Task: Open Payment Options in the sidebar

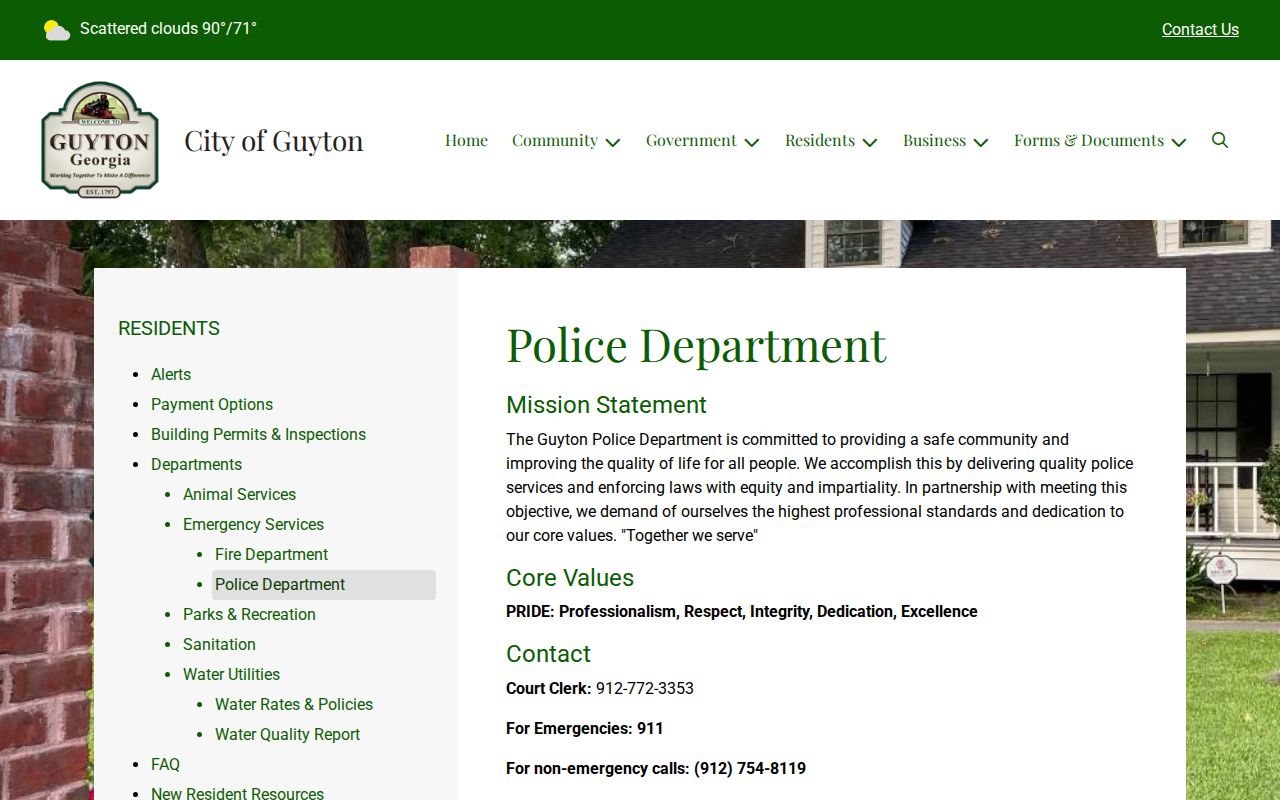Action: [212, 404]
